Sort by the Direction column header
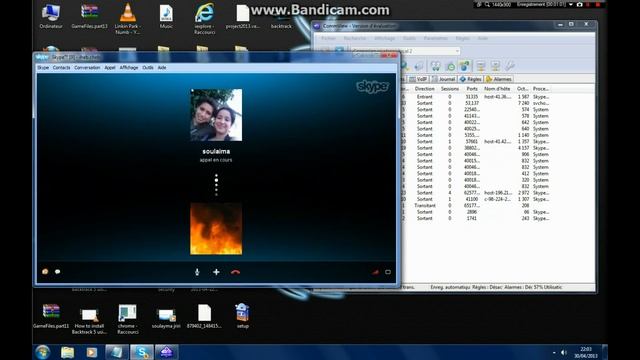The height and width of the screenshot is (360, 640). click(424, 89)
